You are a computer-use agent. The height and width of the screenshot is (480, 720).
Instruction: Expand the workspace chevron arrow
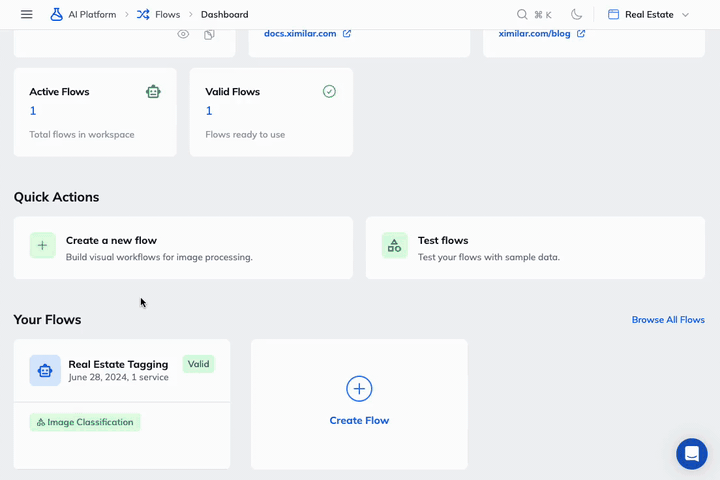click(686, 15)
